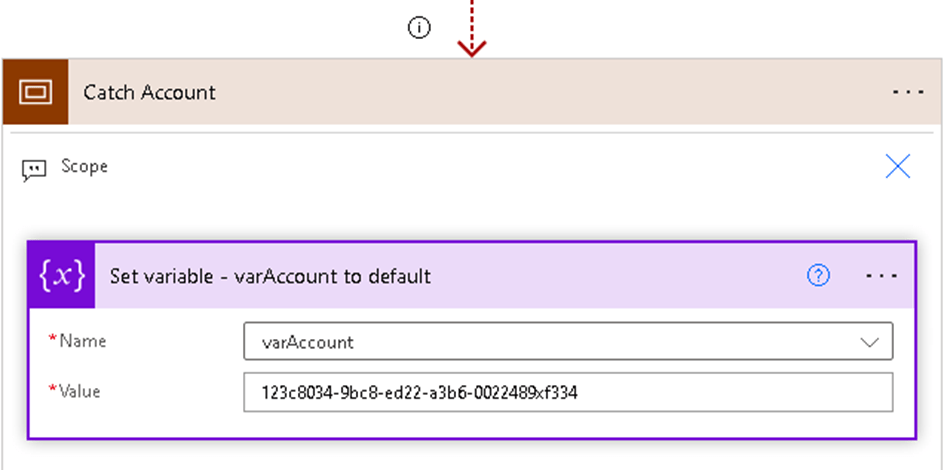Click the Scope comment bubble icon
This screenshot has width=944, height=470.
pos(34,168)
